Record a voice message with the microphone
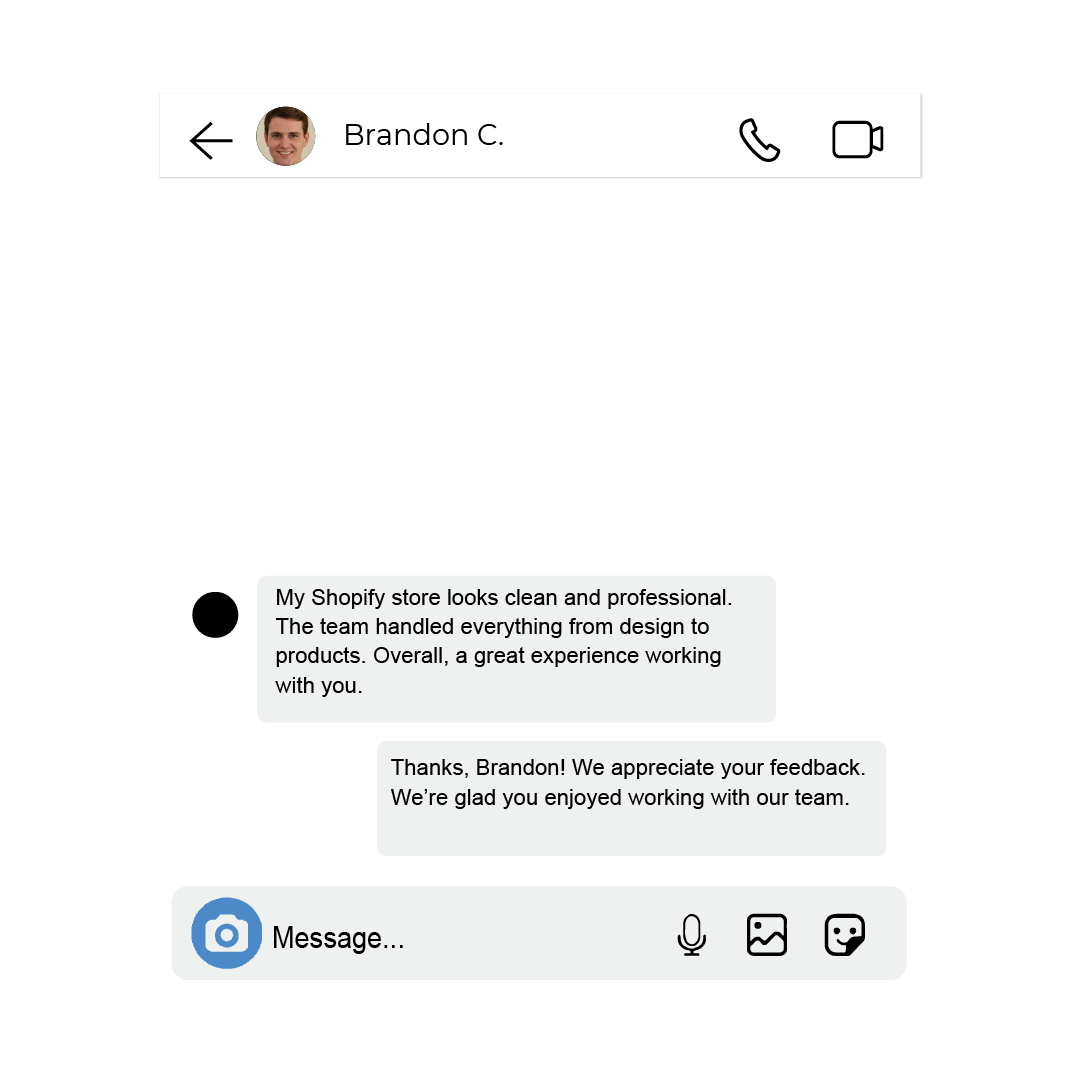 pos(691,935)
